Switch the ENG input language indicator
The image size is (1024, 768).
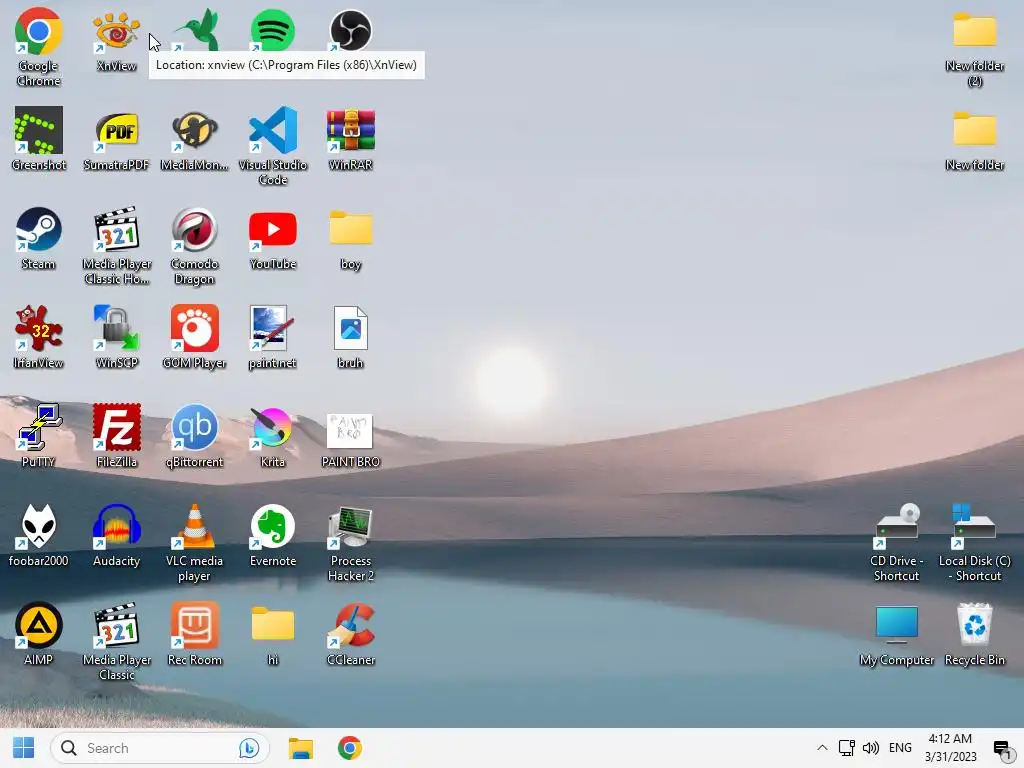[901, 748]
